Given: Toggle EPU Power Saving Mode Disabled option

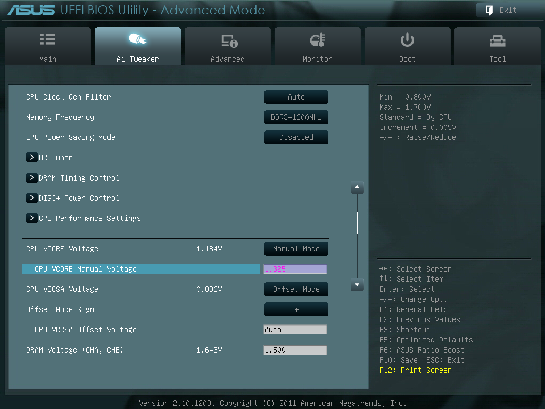Looking at the screenshot, I should (296, 137).
